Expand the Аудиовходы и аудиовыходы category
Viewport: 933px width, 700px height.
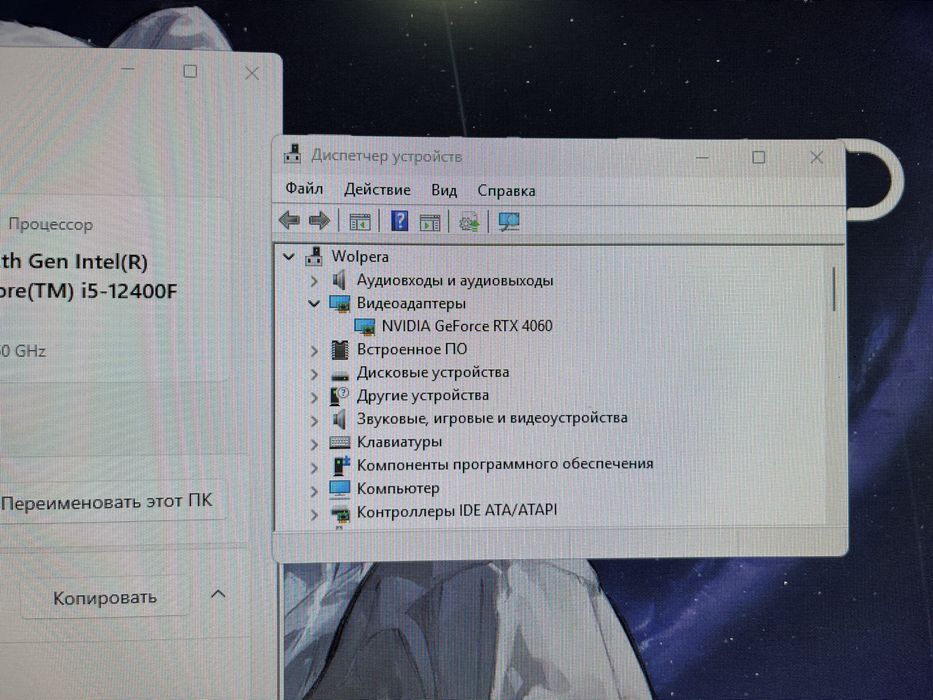314,281
